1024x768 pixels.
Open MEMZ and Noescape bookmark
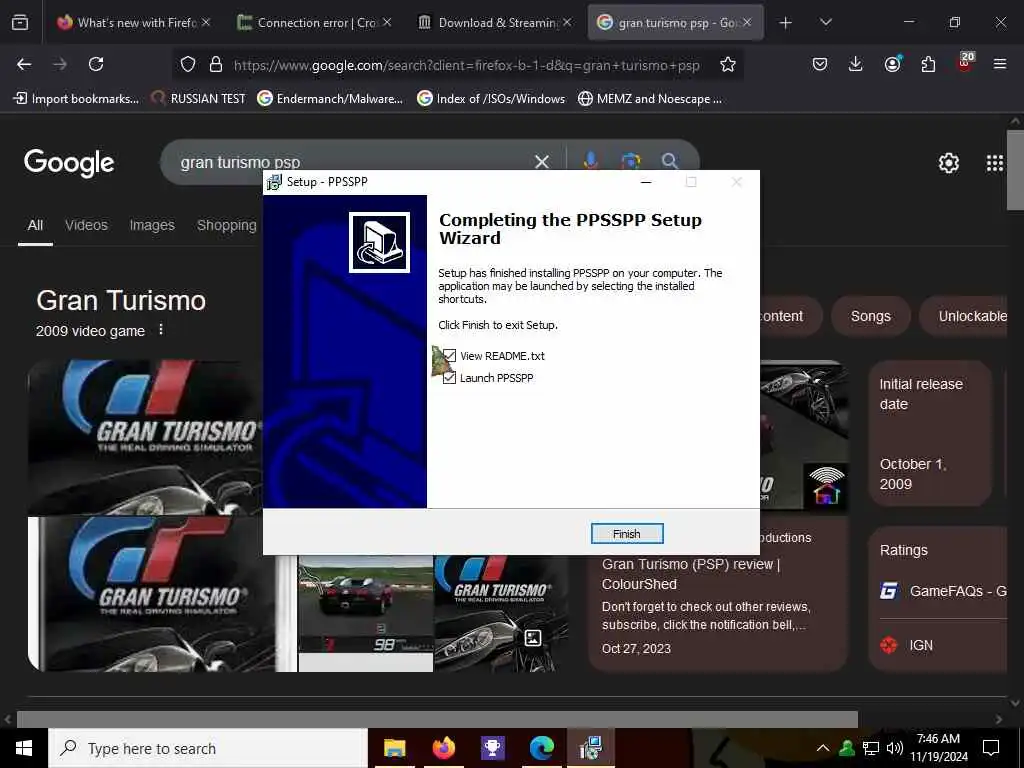(650, 99)
